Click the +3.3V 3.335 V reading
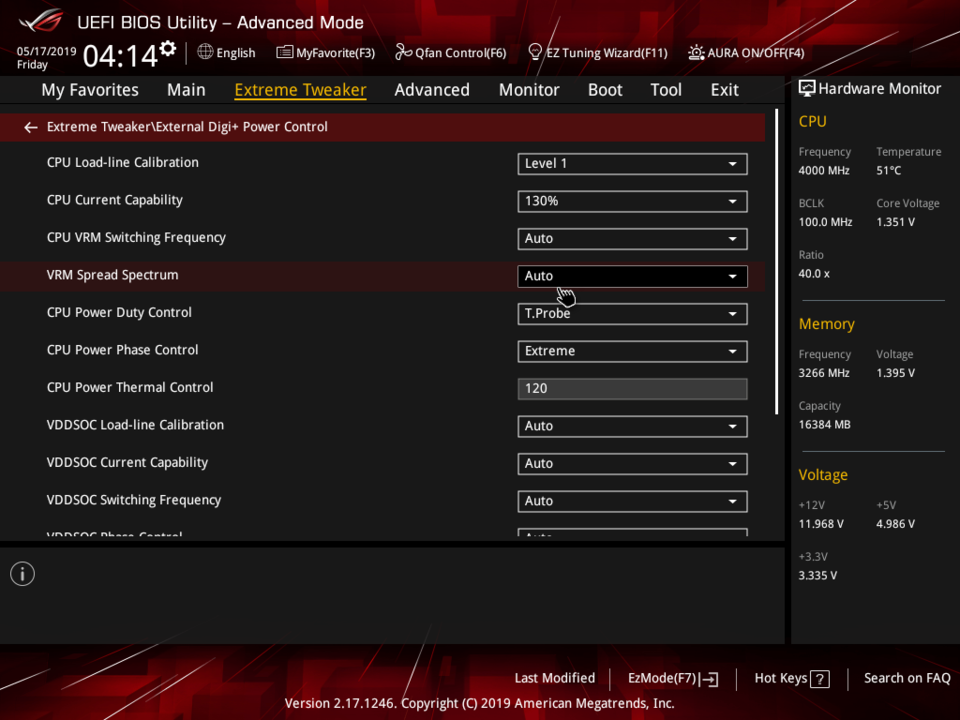This screenshot has width=960, height=720. click(x=817, y=576)
